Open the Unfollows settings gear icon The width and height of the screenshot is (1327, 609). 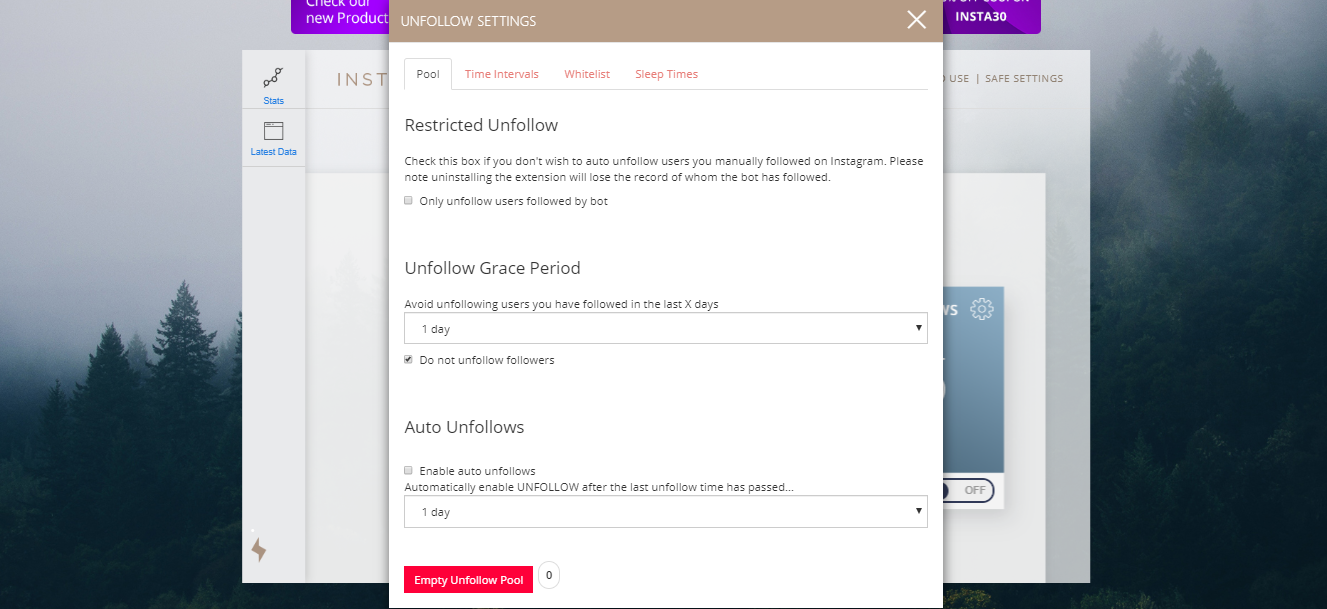(981, 308)
